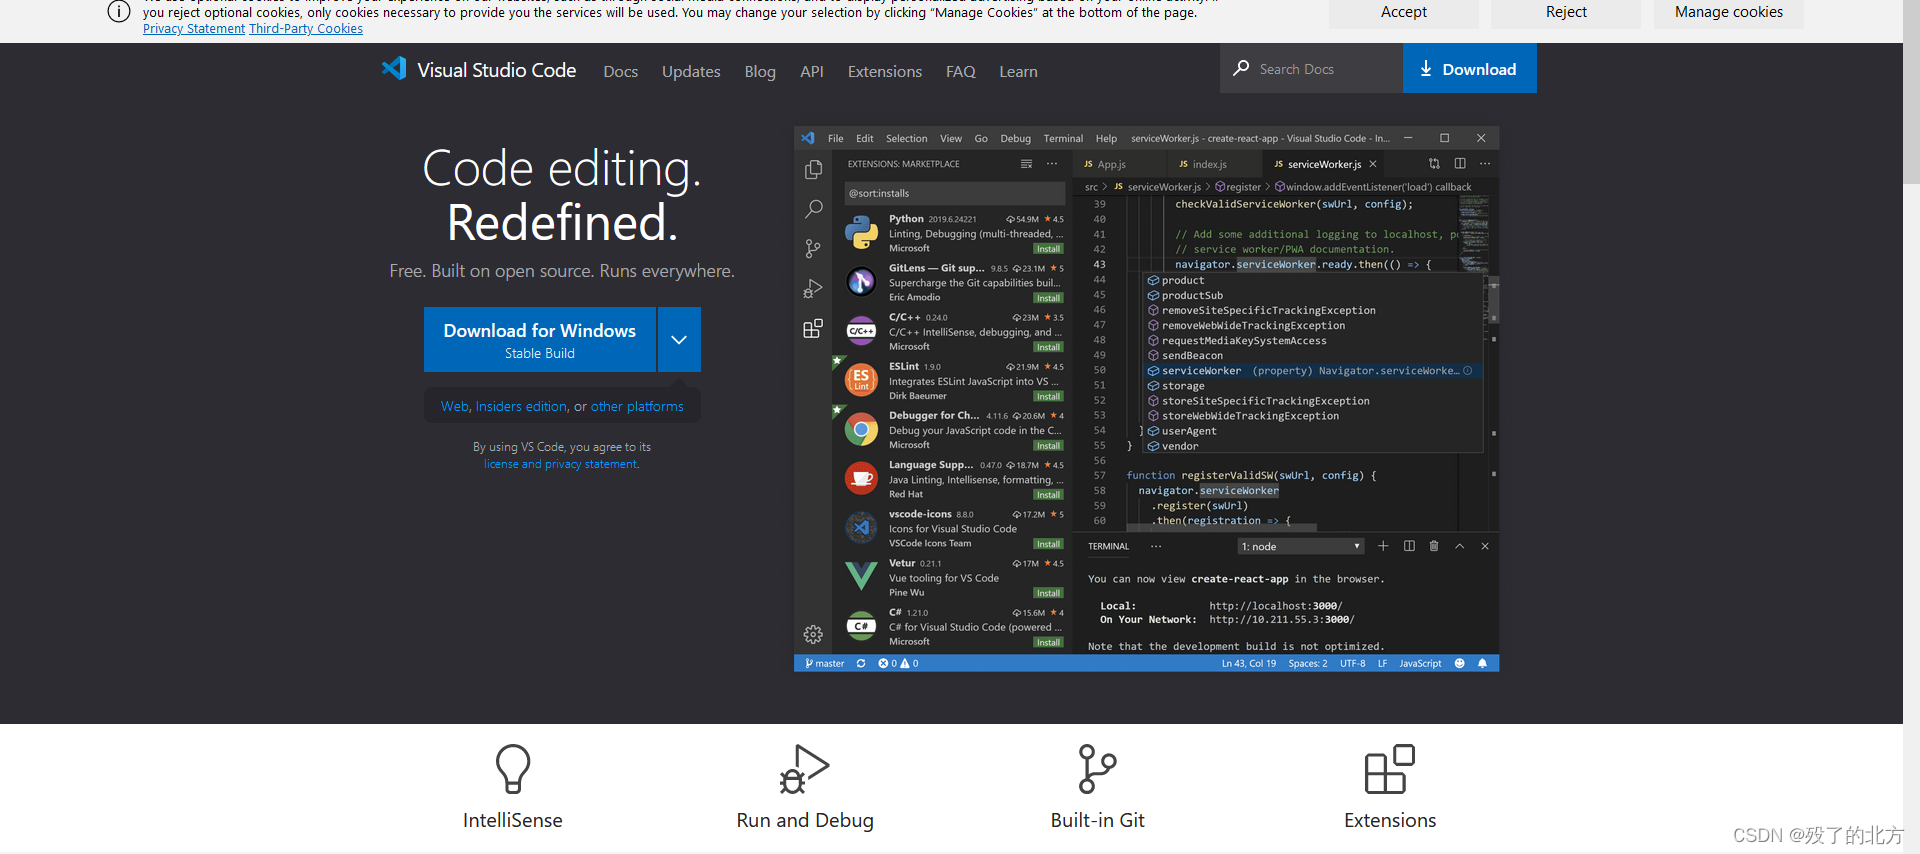
Task: Open the Extensions nav item
Action: [885, 71]
